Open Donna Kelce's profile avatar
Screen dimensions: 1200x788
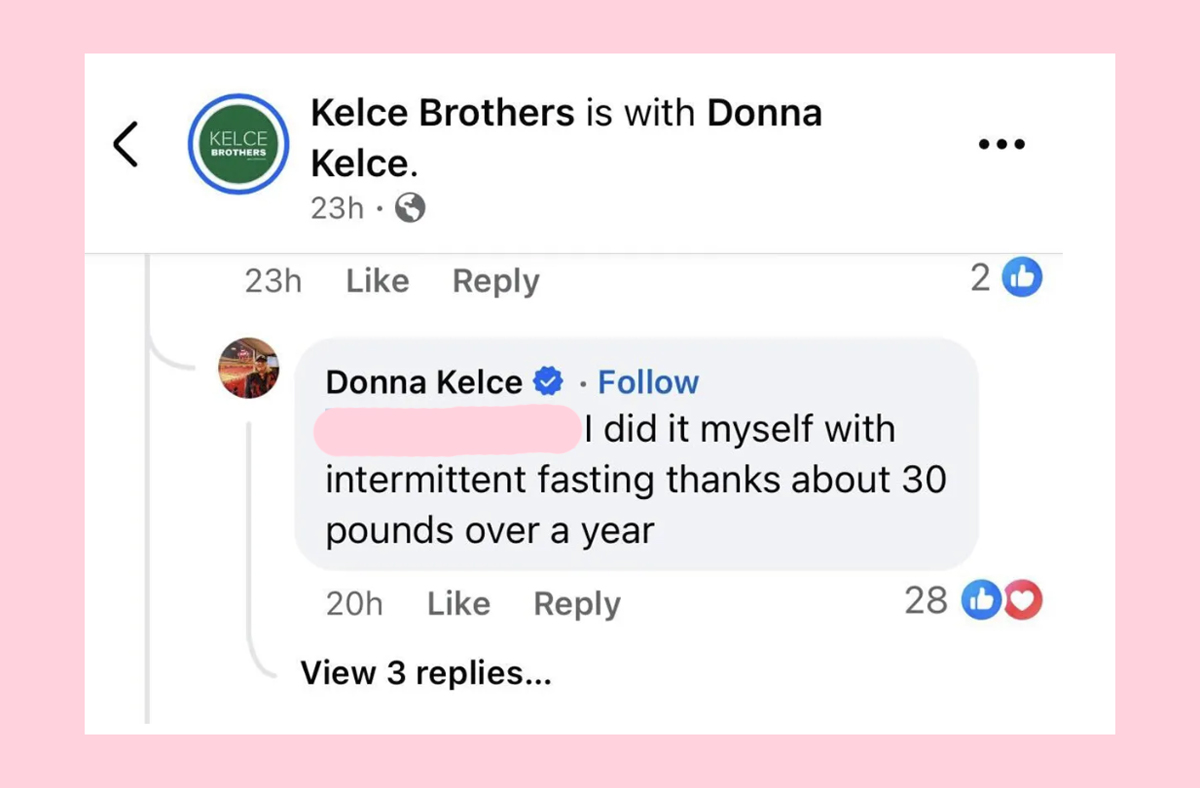pyautogui.click(x=248, y=368)
